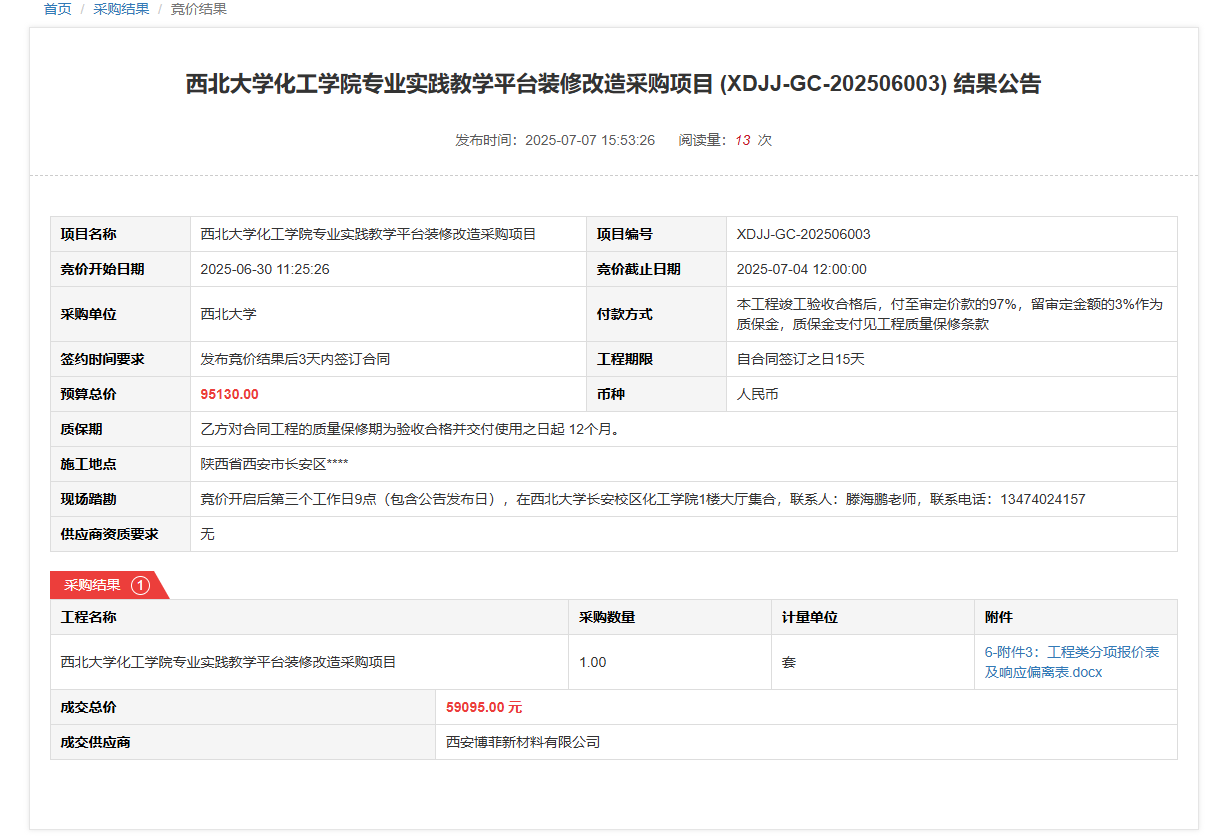The height and width of the screenshot is (840, 1212).
Task: Click the circled number 1 badge
Action: [x=140, y=585]
